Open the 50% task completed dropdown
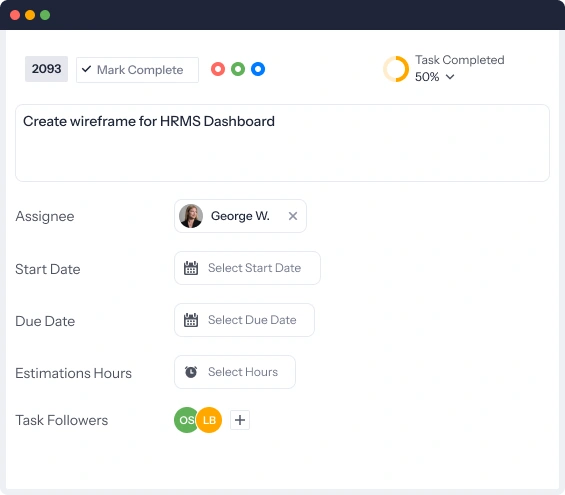 (435, 77)
